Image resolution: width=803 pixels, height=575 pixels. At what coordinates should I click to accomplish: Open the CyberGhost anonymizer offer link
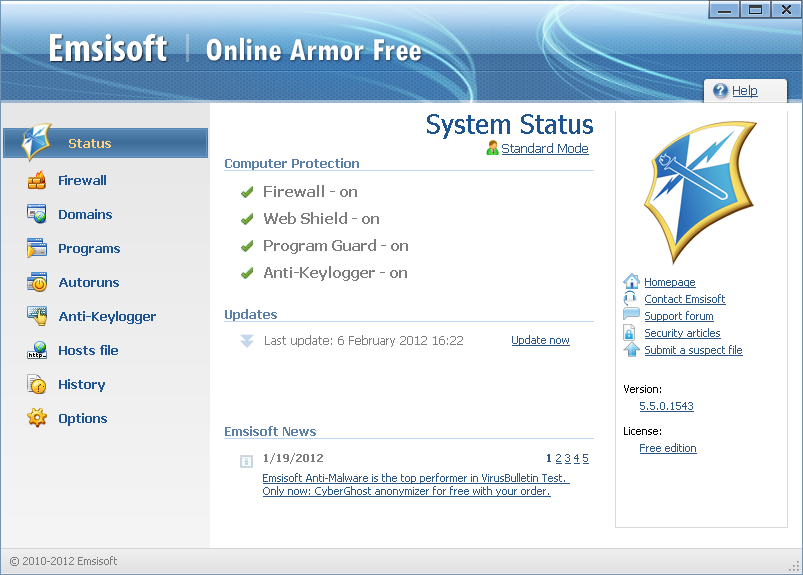[407, 491]
